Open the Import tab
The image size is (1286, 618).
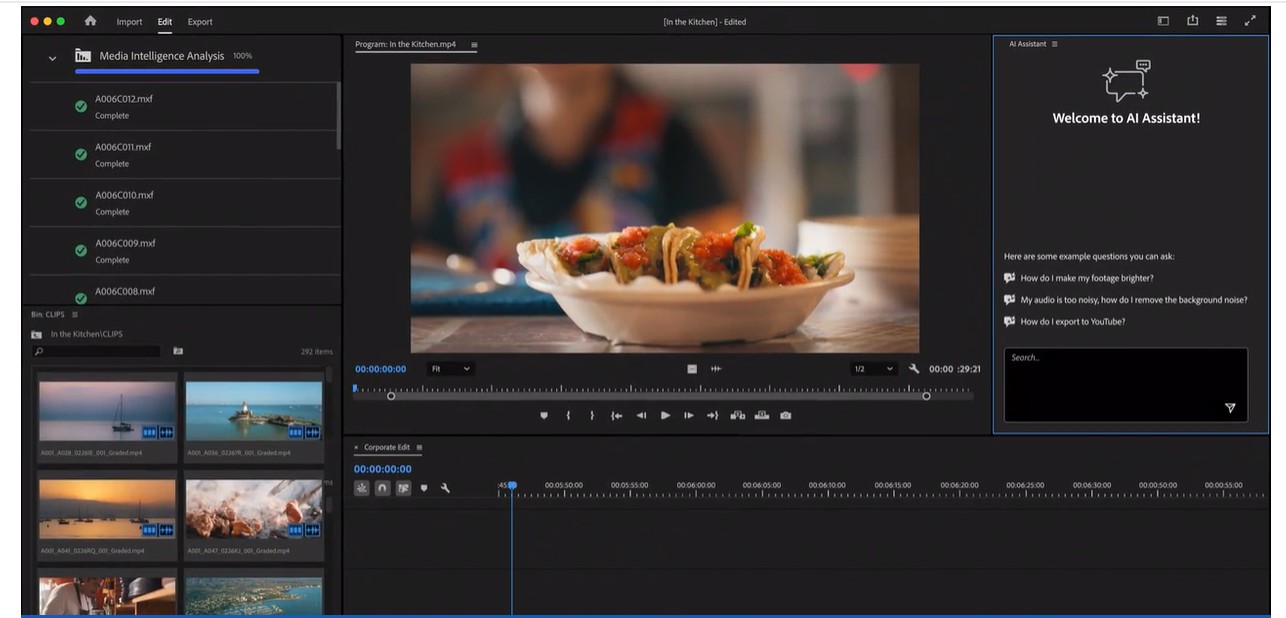[x=129, y=22]
